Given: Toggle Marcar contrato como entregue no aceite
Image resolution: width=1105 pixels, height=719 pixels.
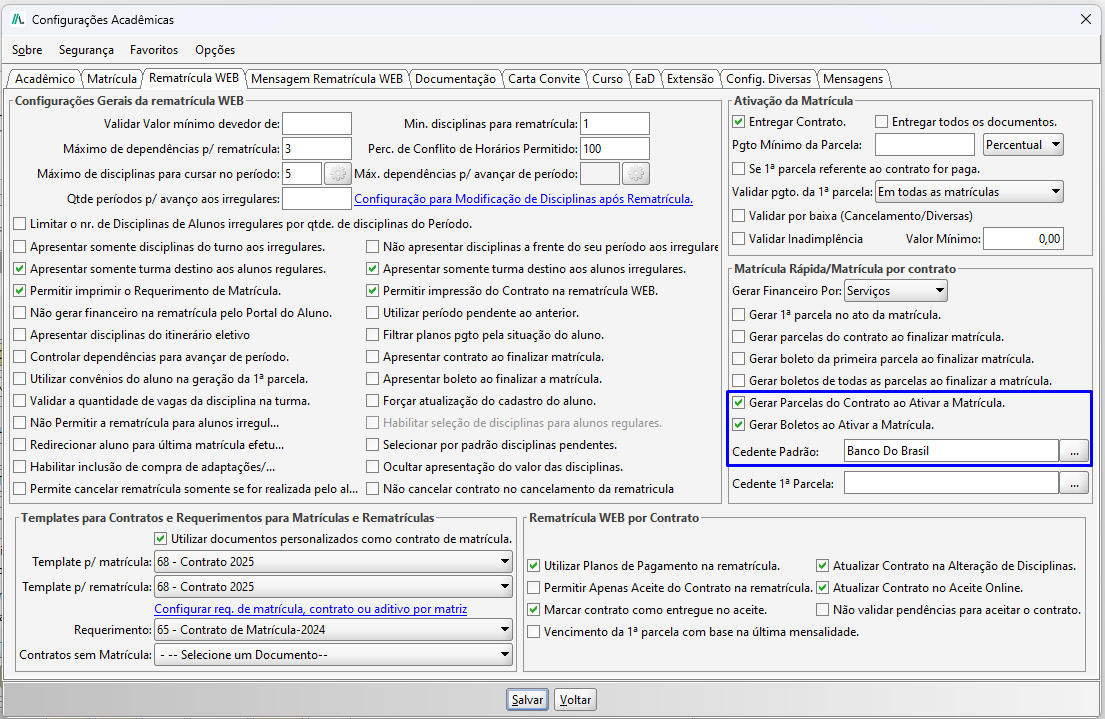Looking at the screenshot, I should pyautogui.click(x=533, y=610).
